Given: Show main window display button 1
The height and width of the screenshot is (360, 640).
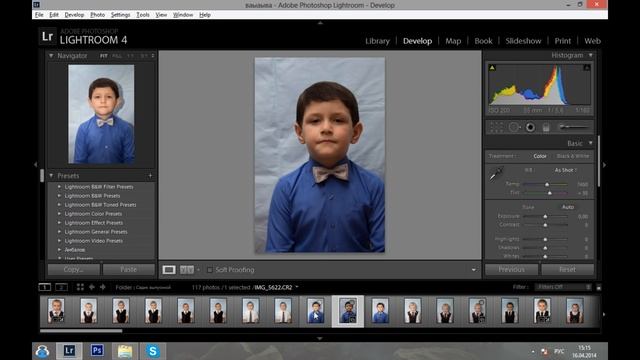Looking at the screenshot, I should [x=44, y=287].
